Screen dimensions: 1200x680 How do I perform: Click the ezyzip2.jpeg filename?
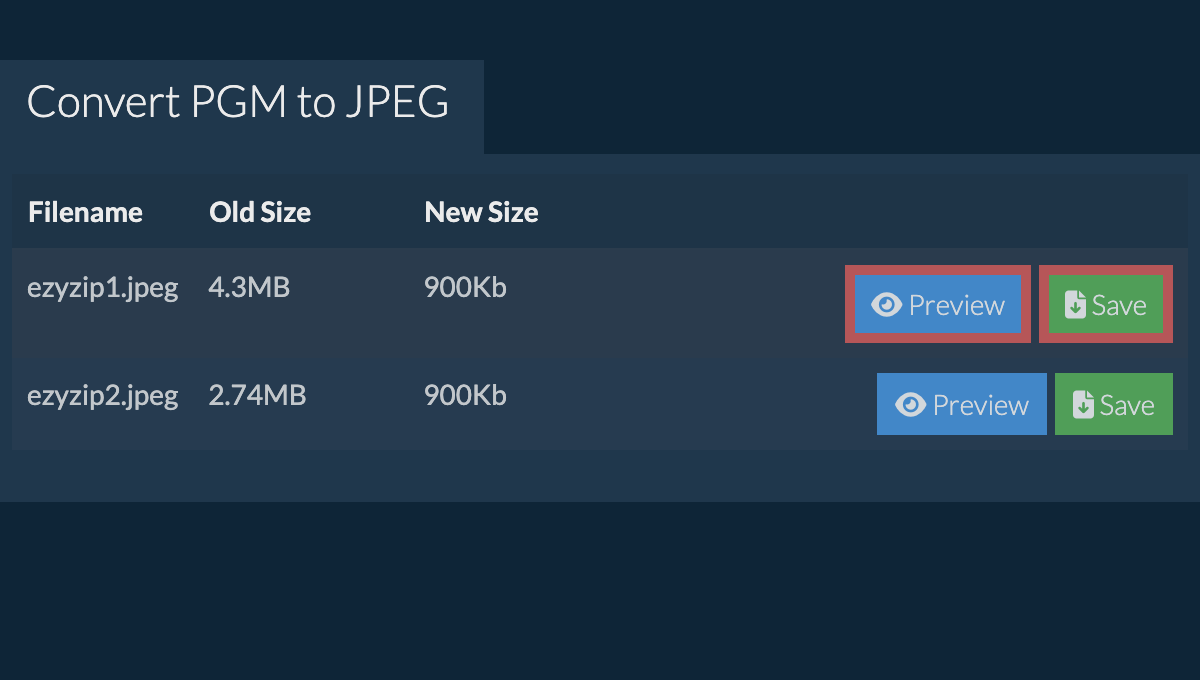102,395
